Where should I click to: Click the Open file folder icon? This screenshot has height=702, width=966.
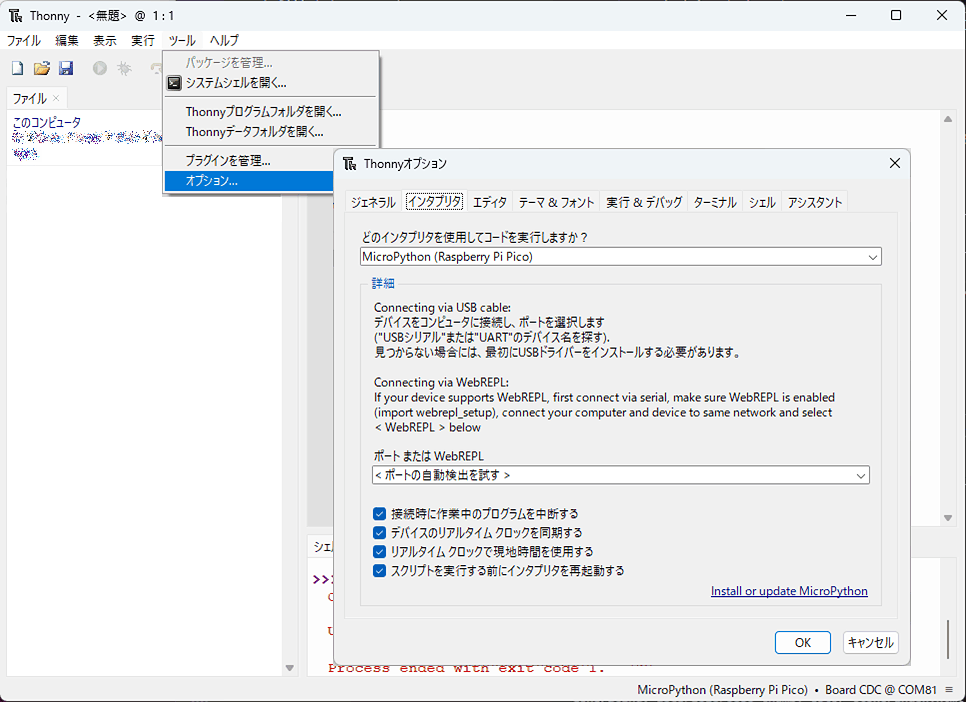click(x=41, y=68)
